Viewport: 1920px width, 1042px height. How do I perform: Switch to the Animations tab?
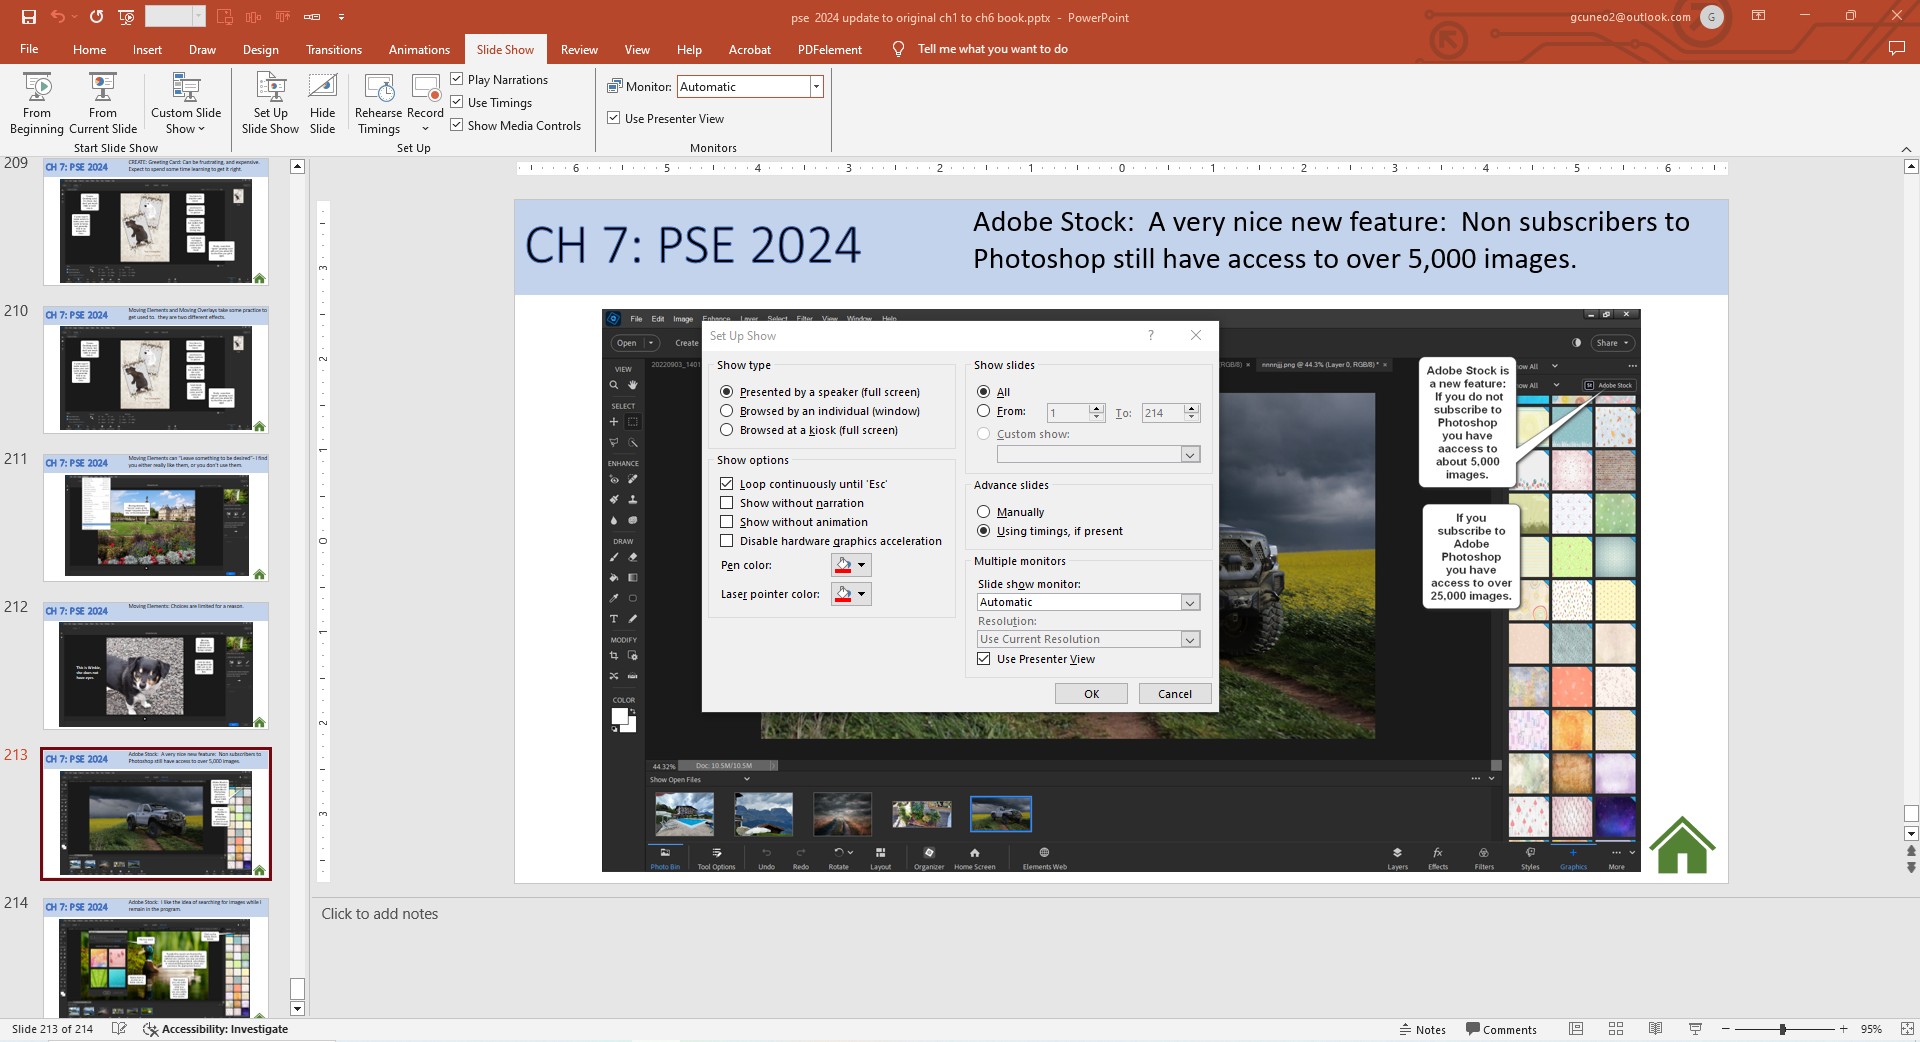tap(419, 49)
